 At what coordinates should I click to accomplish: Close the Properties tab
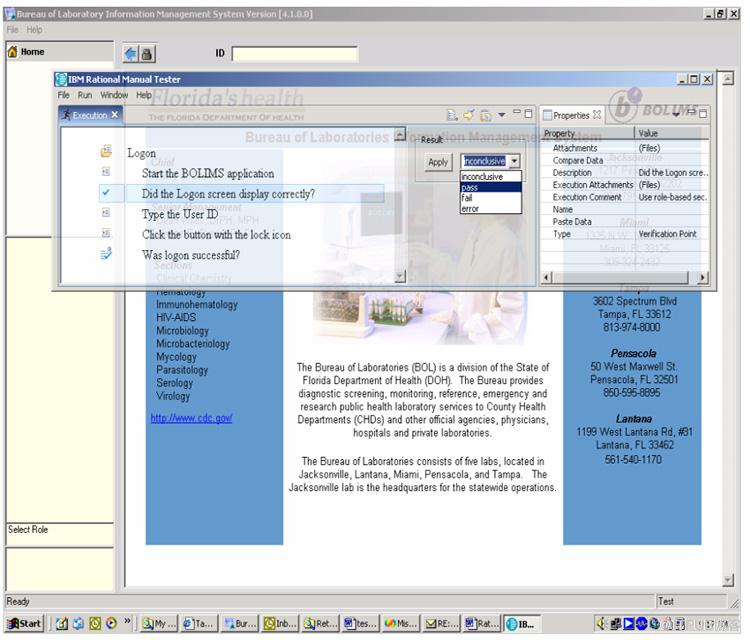tap(596, 115)
